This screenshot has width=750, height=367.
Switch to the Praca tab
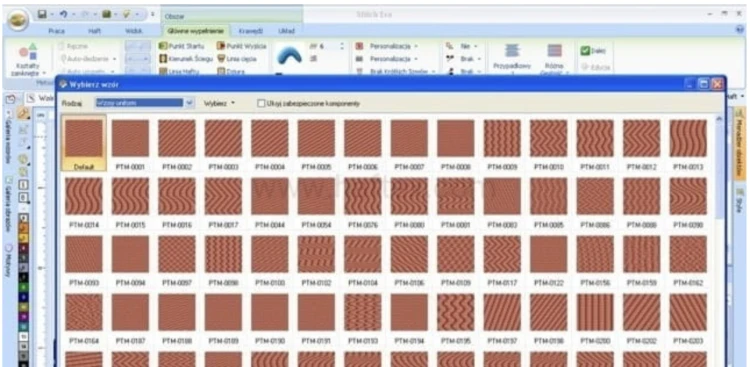(x=57, y=31)
